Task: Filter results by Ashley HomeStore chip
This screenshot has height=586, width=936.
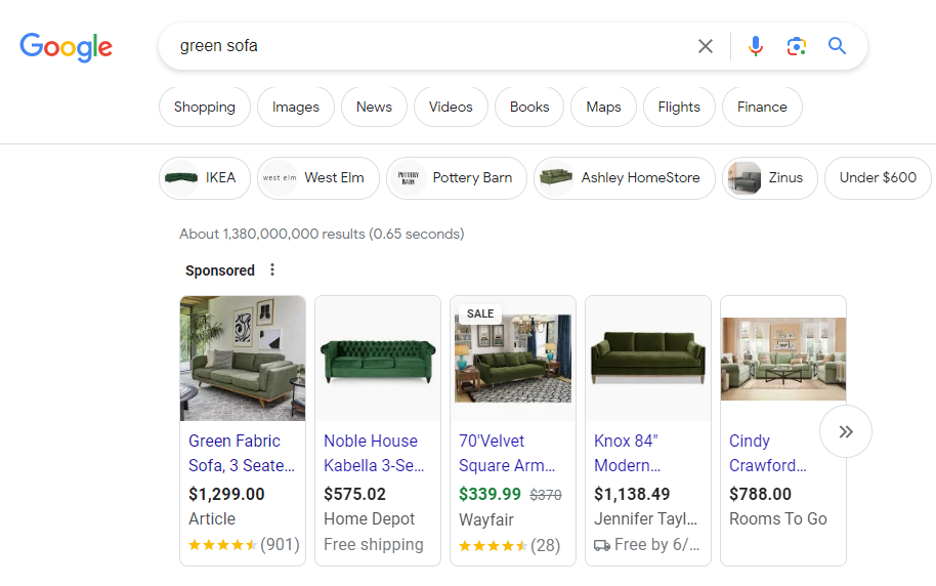Action: tap(624, 178)
